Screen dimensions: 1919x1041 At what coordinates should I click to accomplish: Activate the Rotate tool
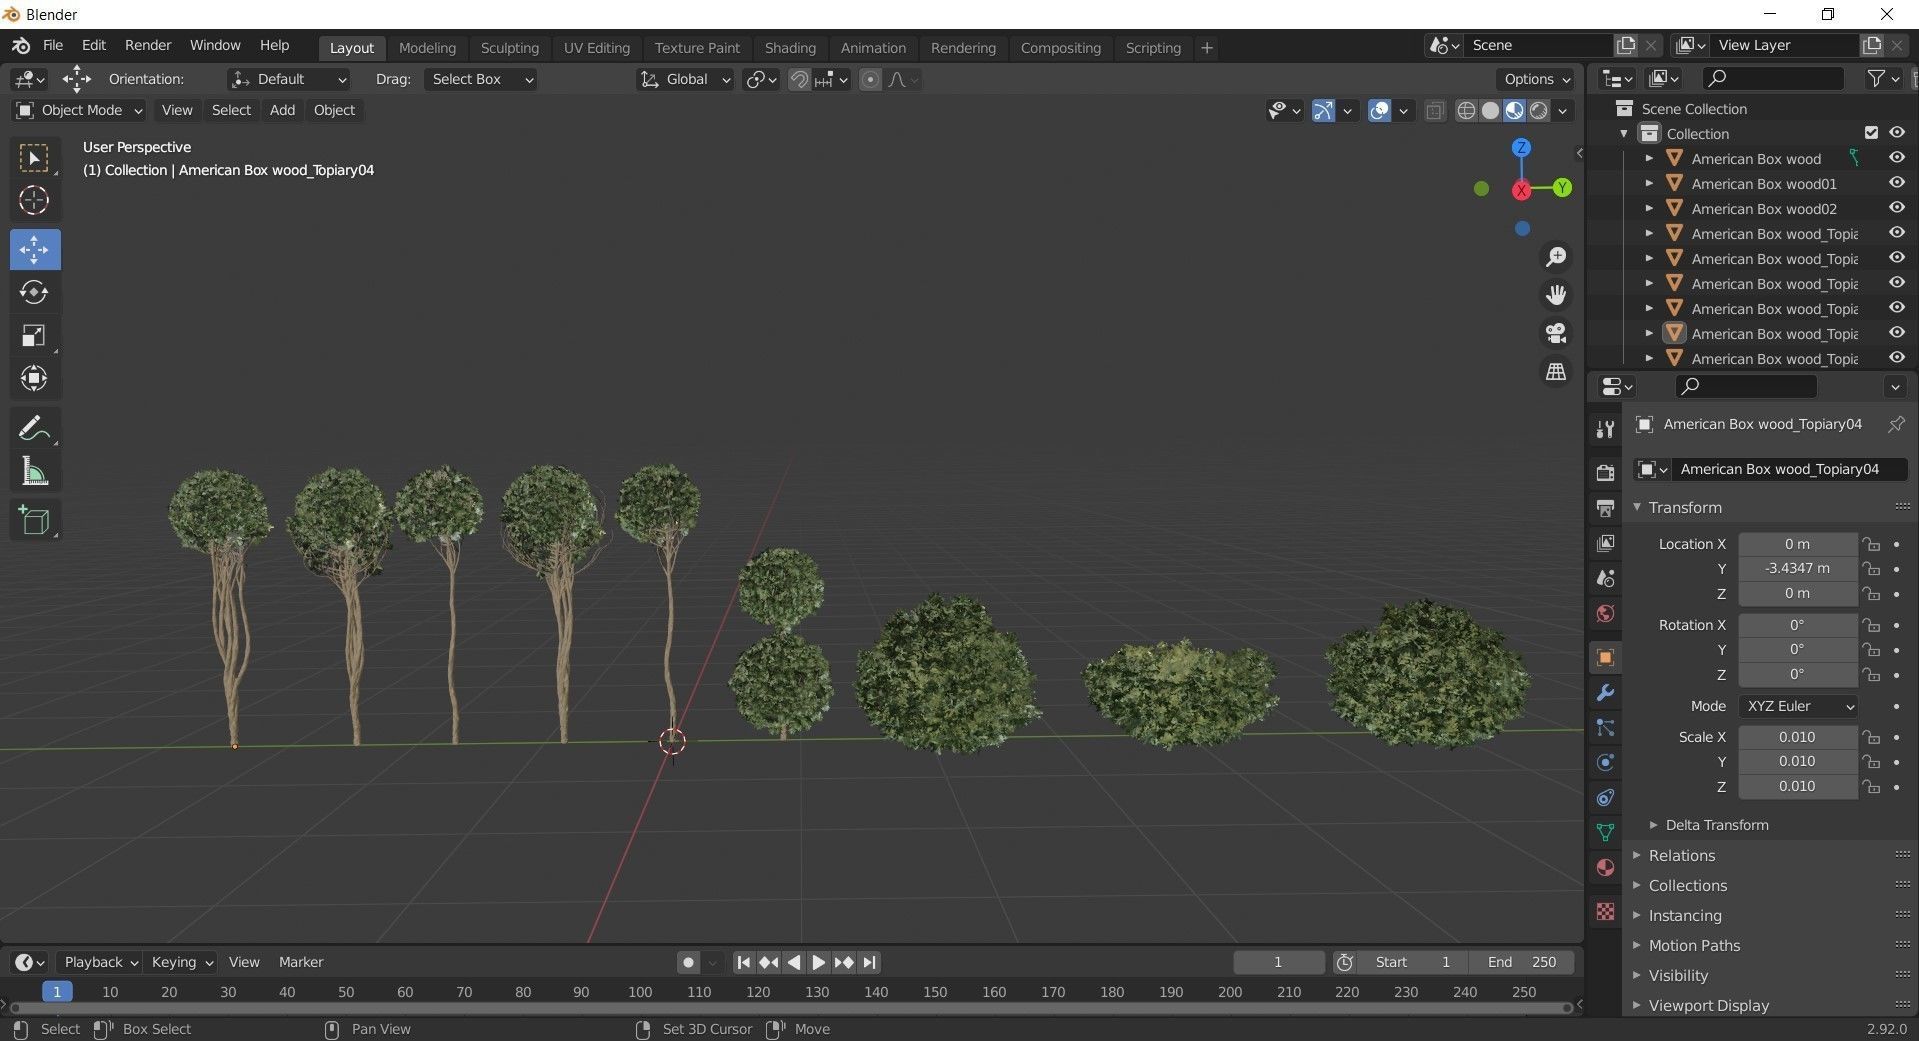pyautogui.click(x=35, y=292)
